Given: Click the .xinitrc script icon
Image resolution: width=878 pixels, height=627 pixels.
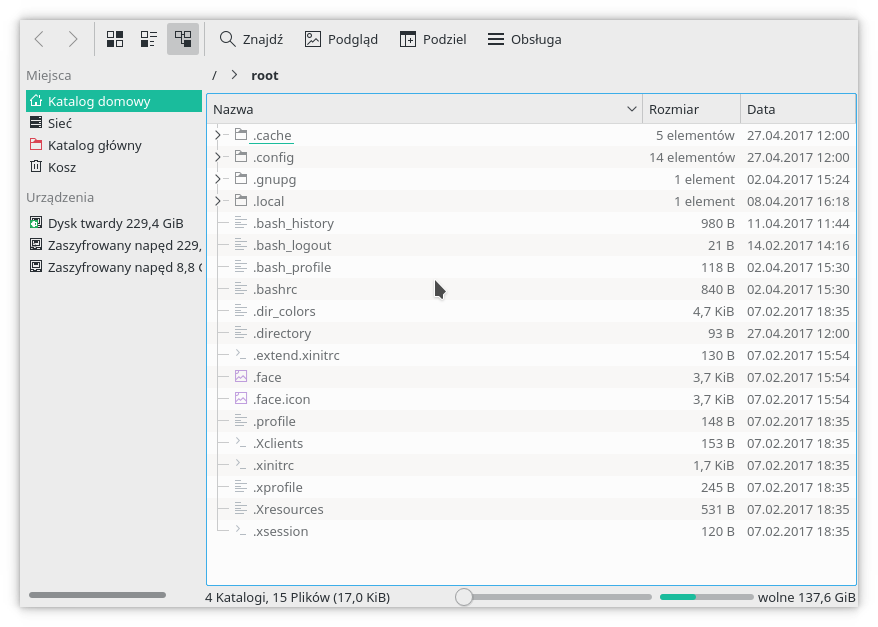Looking at the screenshot, I should pyautogui.click(x=241, y=465).
